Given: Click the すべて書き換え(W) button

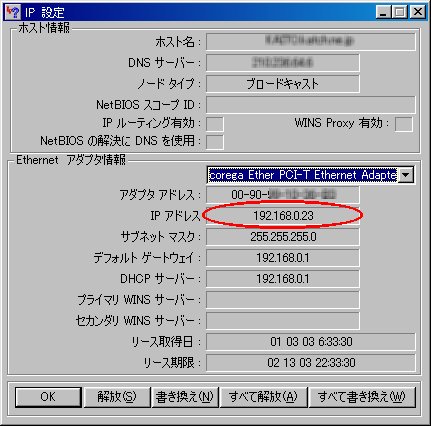Looking at the screenshot, I should (362, 397).
